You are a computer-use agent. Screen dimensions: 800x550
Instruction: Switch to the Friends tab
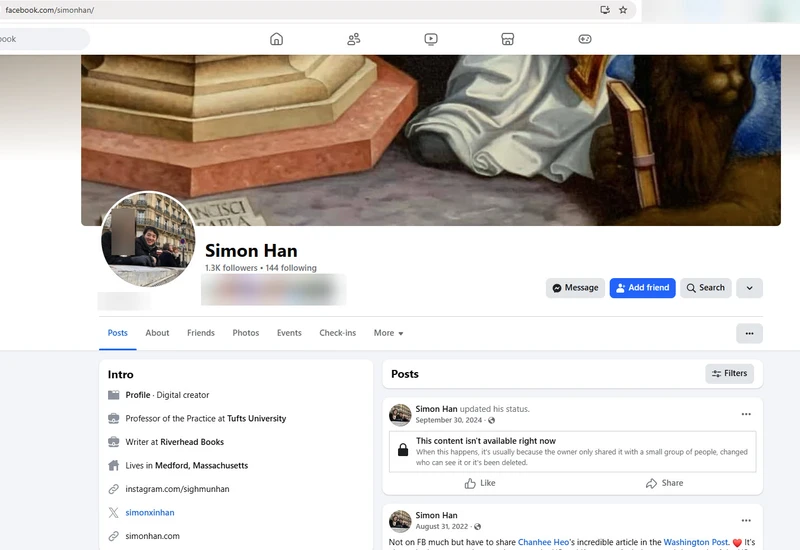[x=201, y=333]
